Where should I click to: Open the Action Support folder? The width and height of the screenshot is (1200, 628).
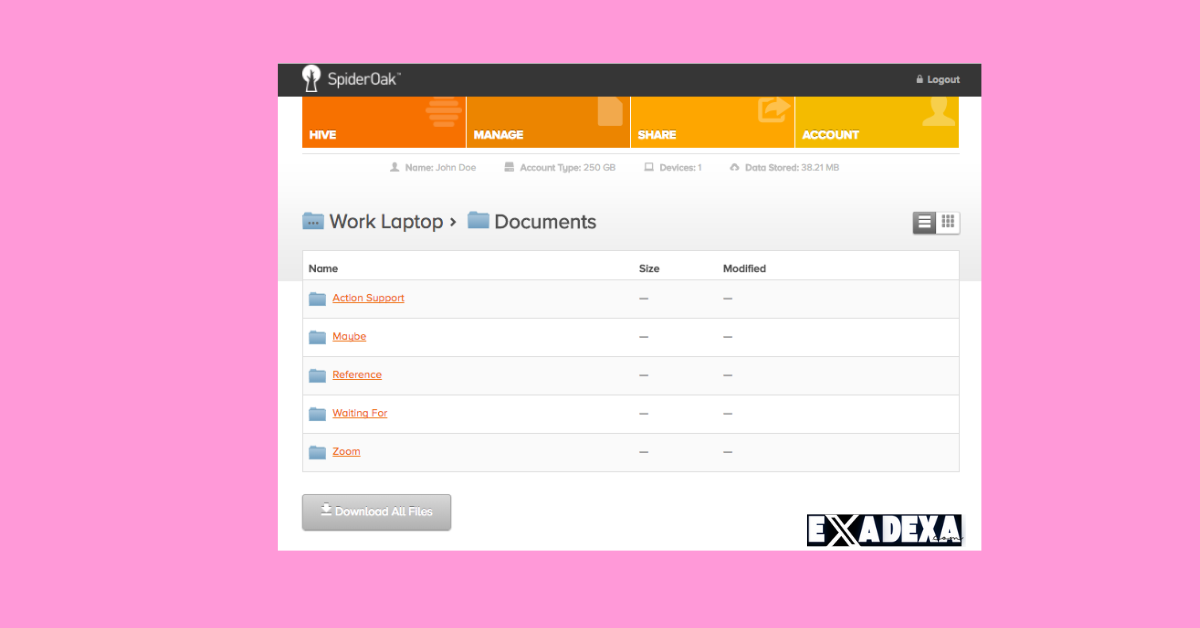click(x=368, y=298)
